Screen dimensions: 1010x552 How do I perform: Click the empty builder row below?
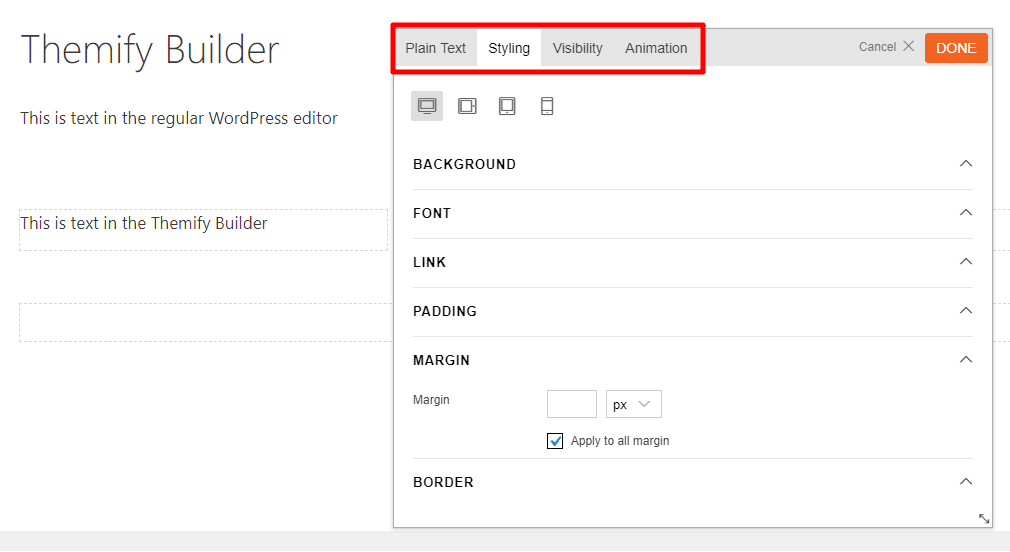tap(206, 322)
